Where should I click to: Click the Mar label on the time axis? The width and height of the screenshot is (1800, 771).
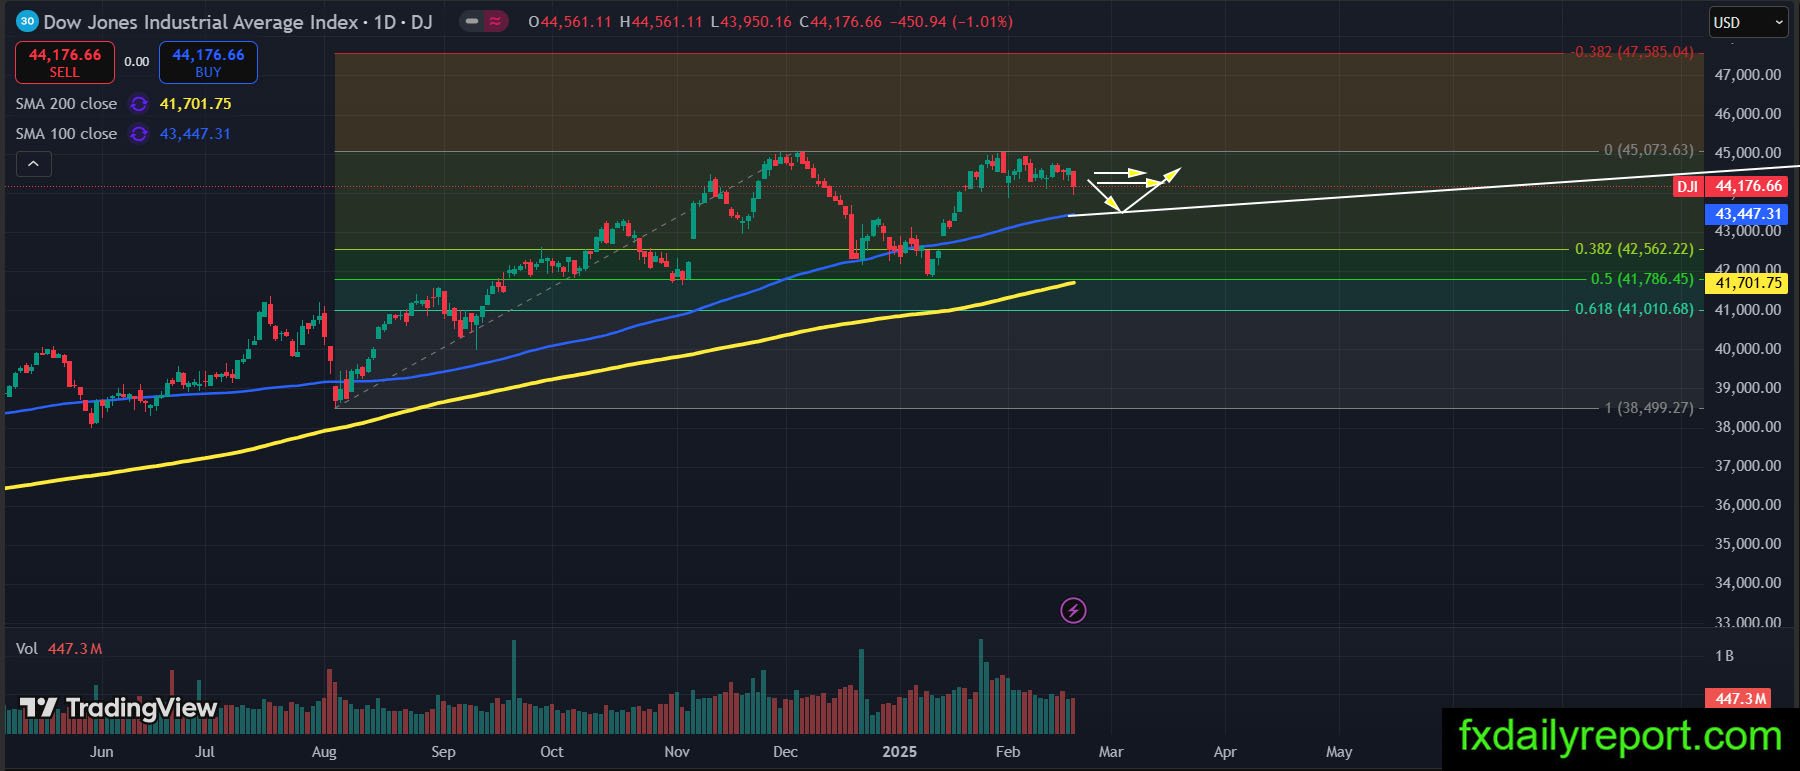point(1111,752)
